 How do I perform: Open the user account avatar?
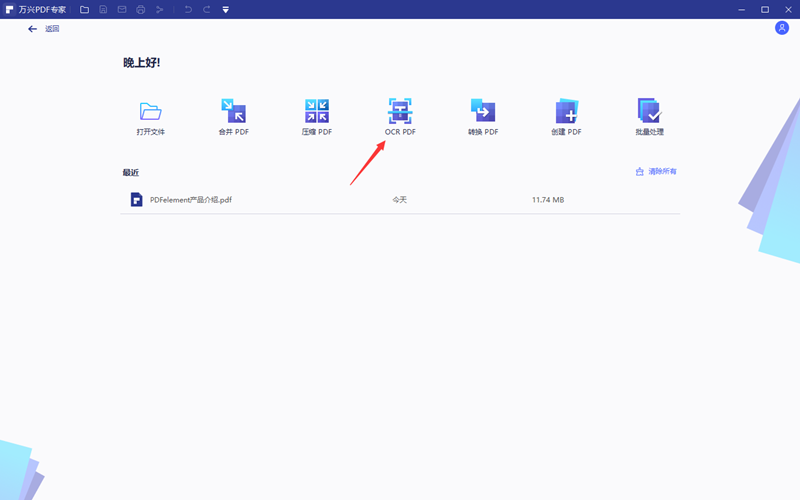coord(782,28)
